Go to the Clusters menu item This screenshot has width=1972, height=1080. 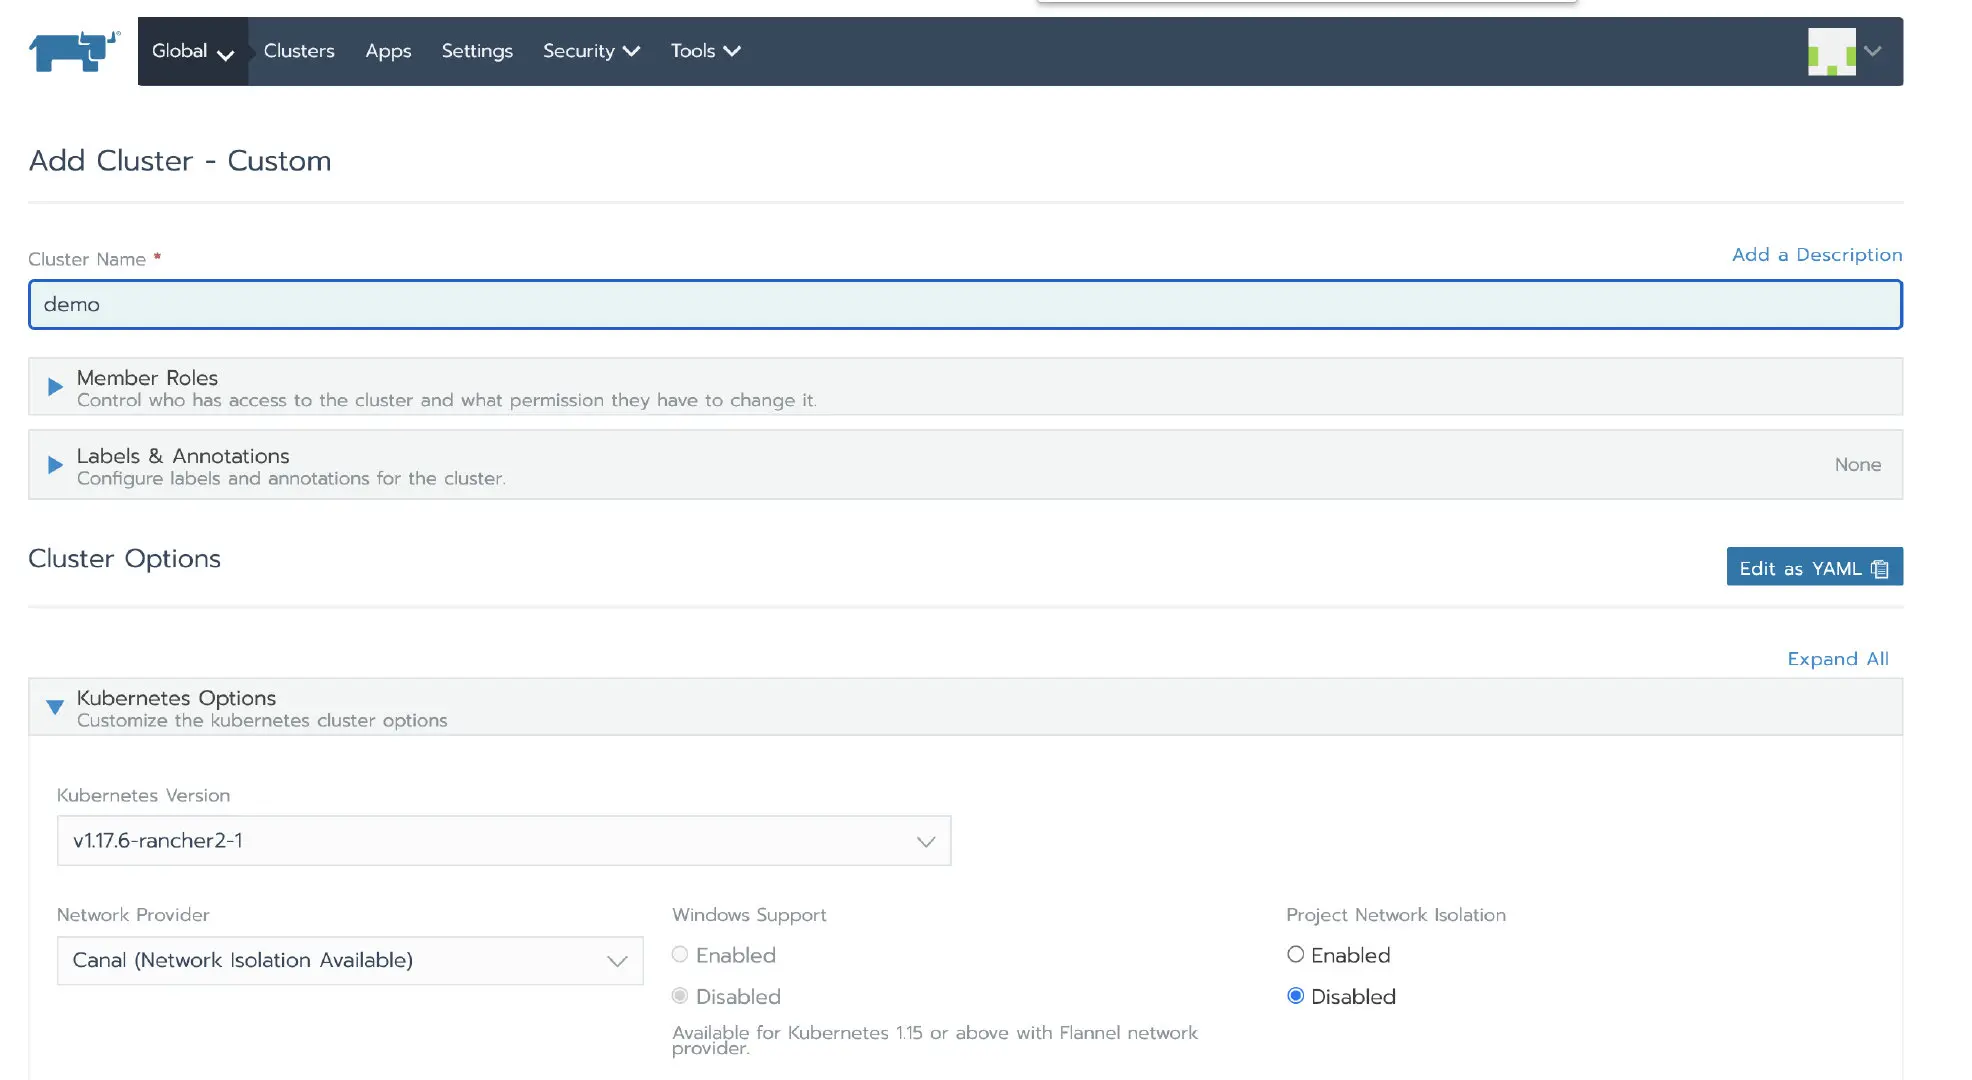click(299, 51)
